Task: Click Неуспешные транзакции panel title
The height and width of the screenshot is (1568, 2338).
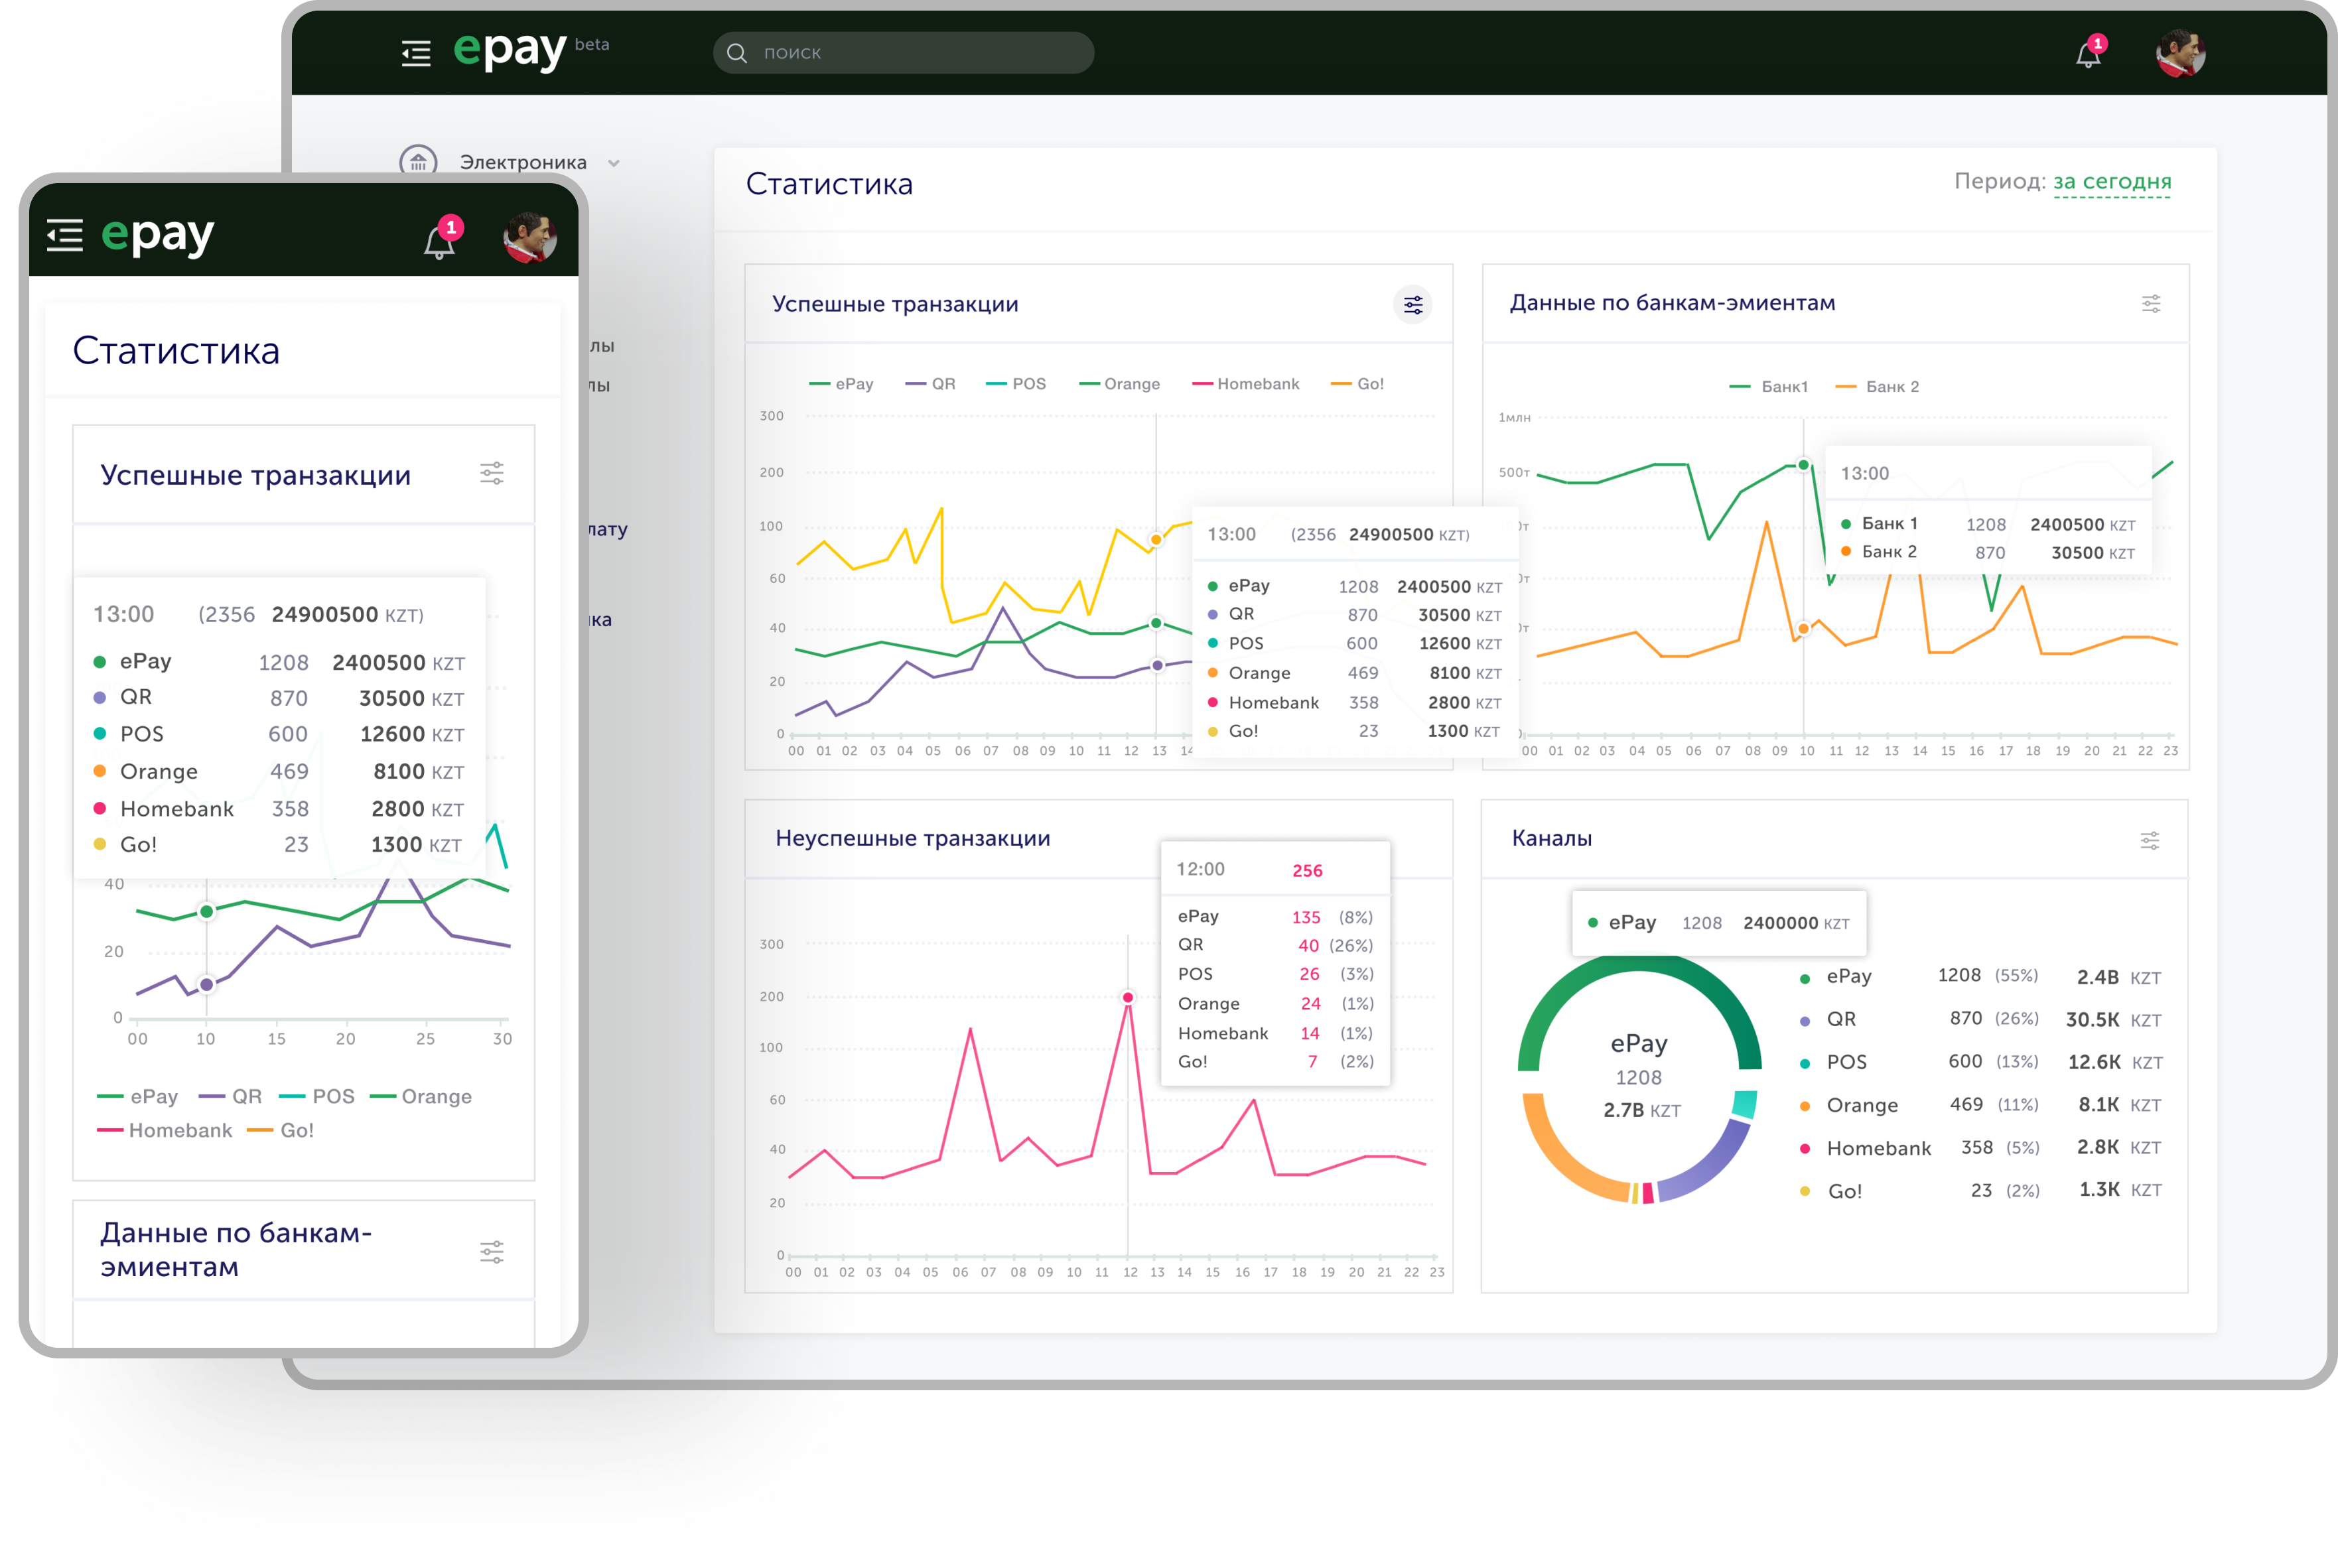Action: (913, 839)
